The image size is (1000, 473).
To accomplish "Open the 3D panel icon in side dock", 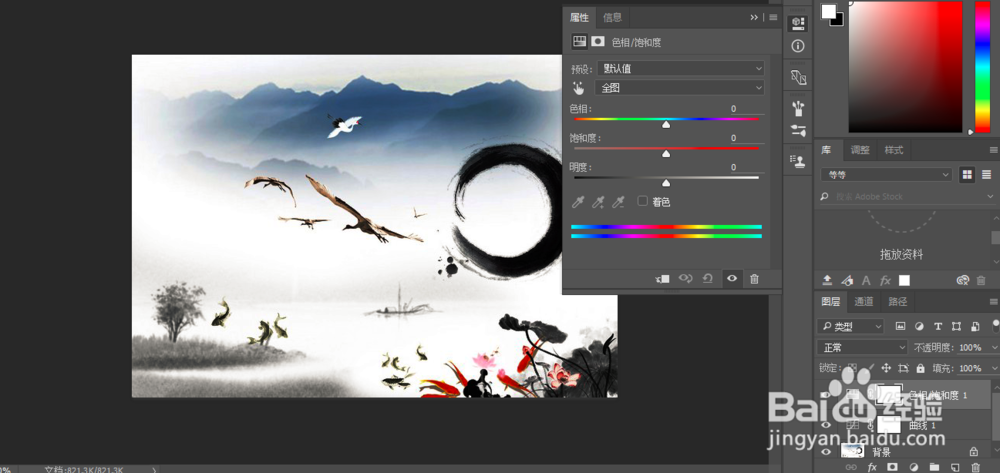I will [798, 24].
